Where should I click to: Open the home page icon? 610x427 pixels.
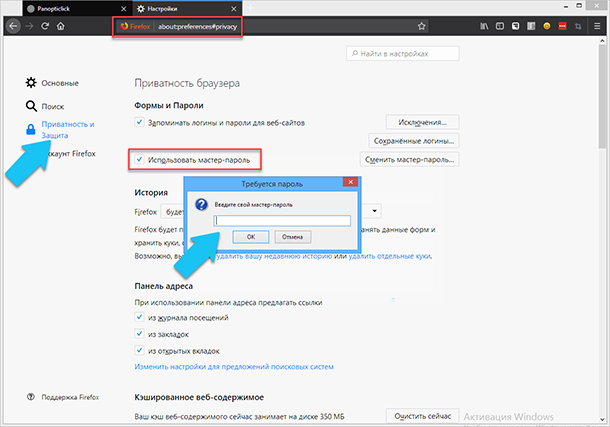click(x=61, y=26)
